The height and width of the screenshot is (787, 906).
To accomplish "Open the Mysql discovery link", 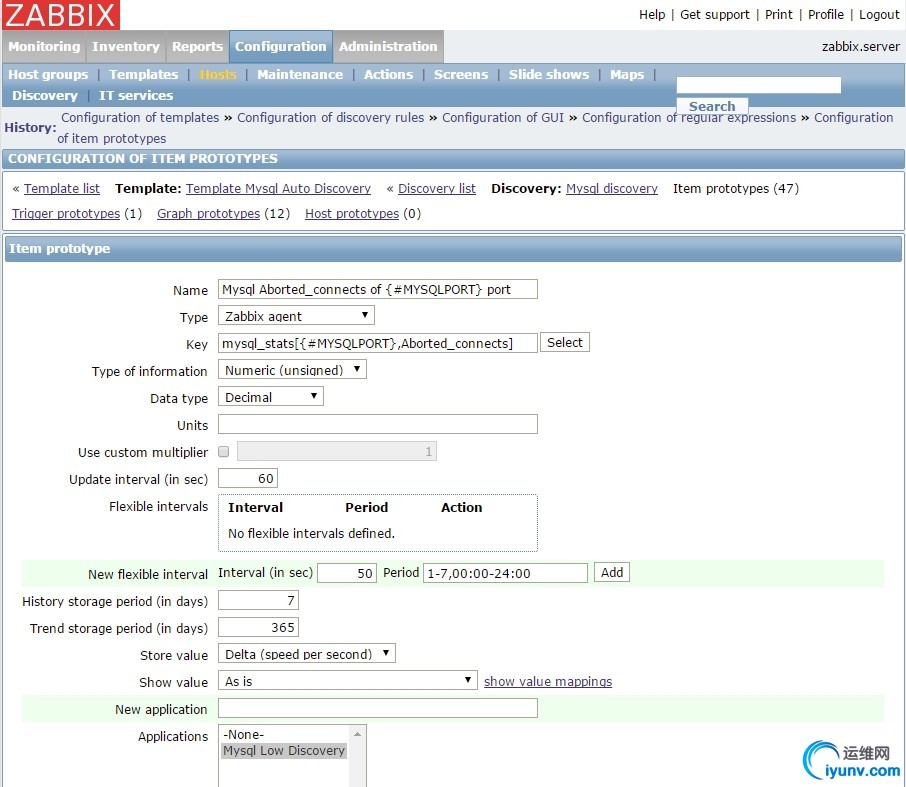I will coord(612,188).
